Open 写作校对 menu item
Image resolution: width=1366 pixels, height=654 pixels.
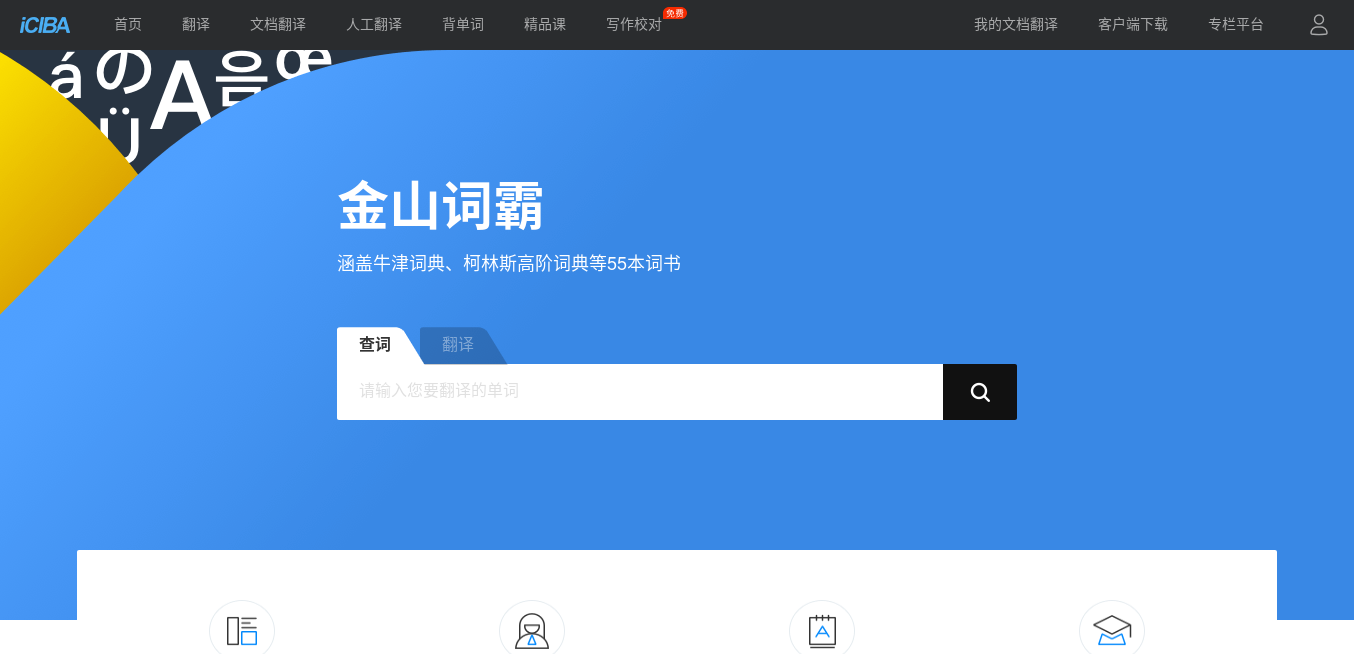pyautogui.click(x=634, y=25)
